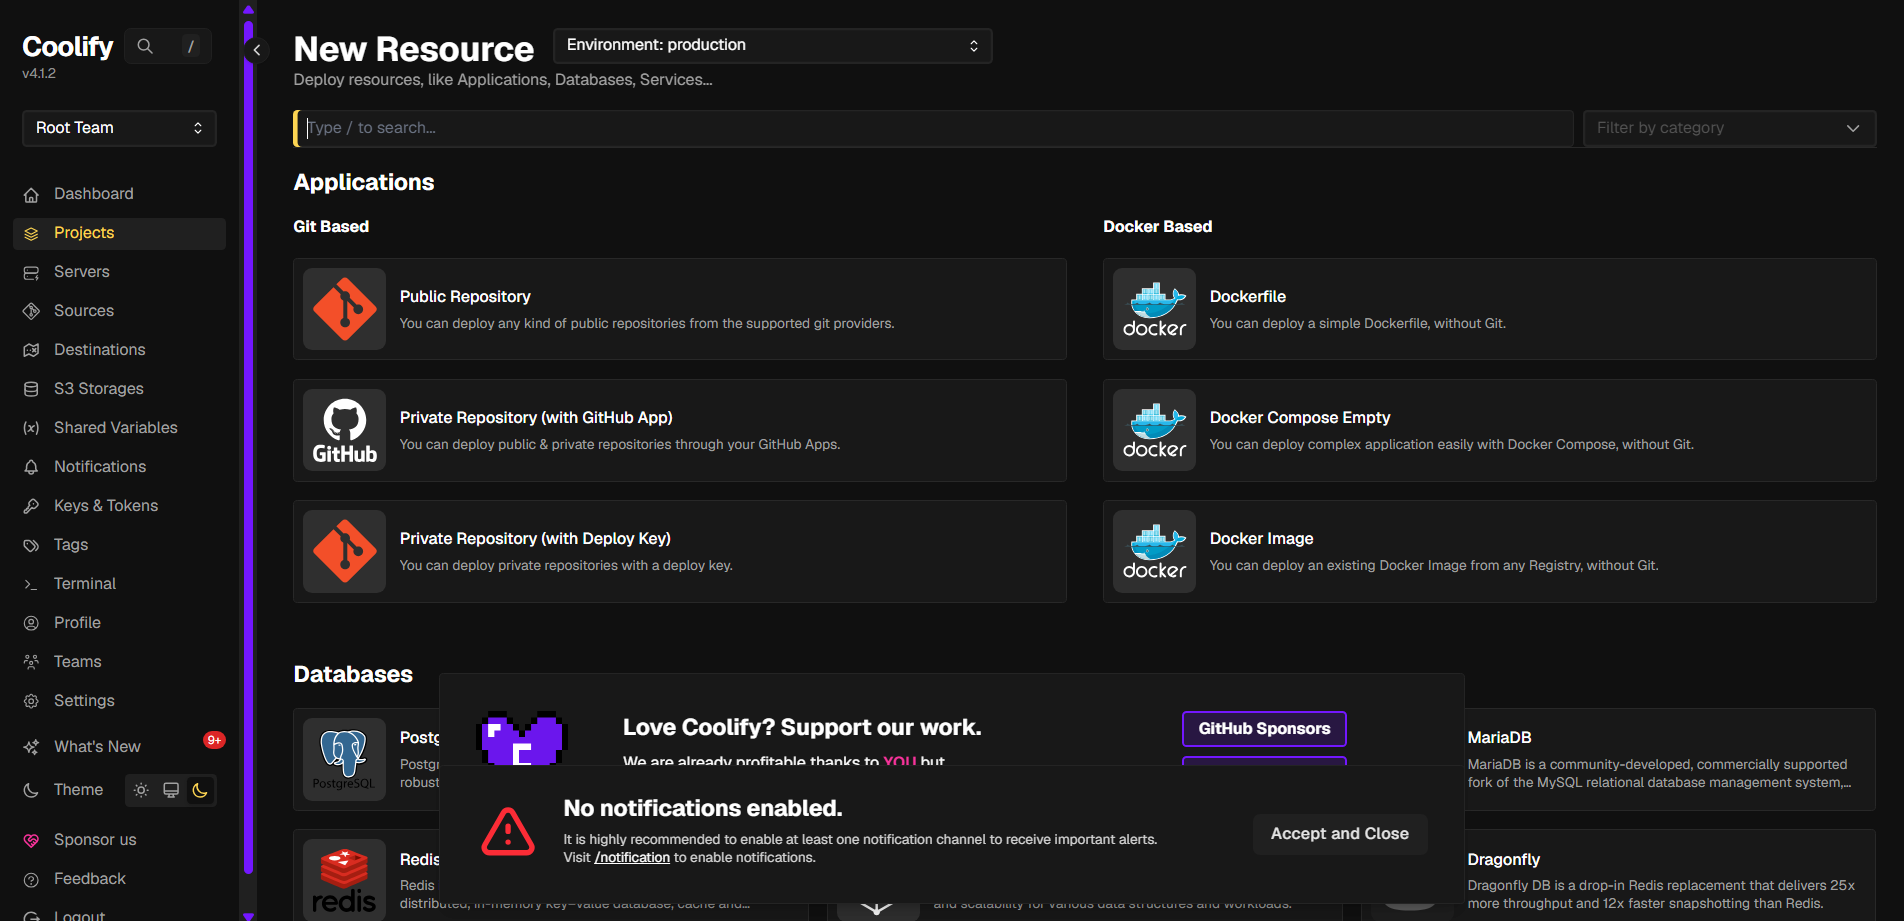Switch theme to dark moon option
Image resolution: width=1904 pixels, height=921 pixels.
[x=200, y=790]
